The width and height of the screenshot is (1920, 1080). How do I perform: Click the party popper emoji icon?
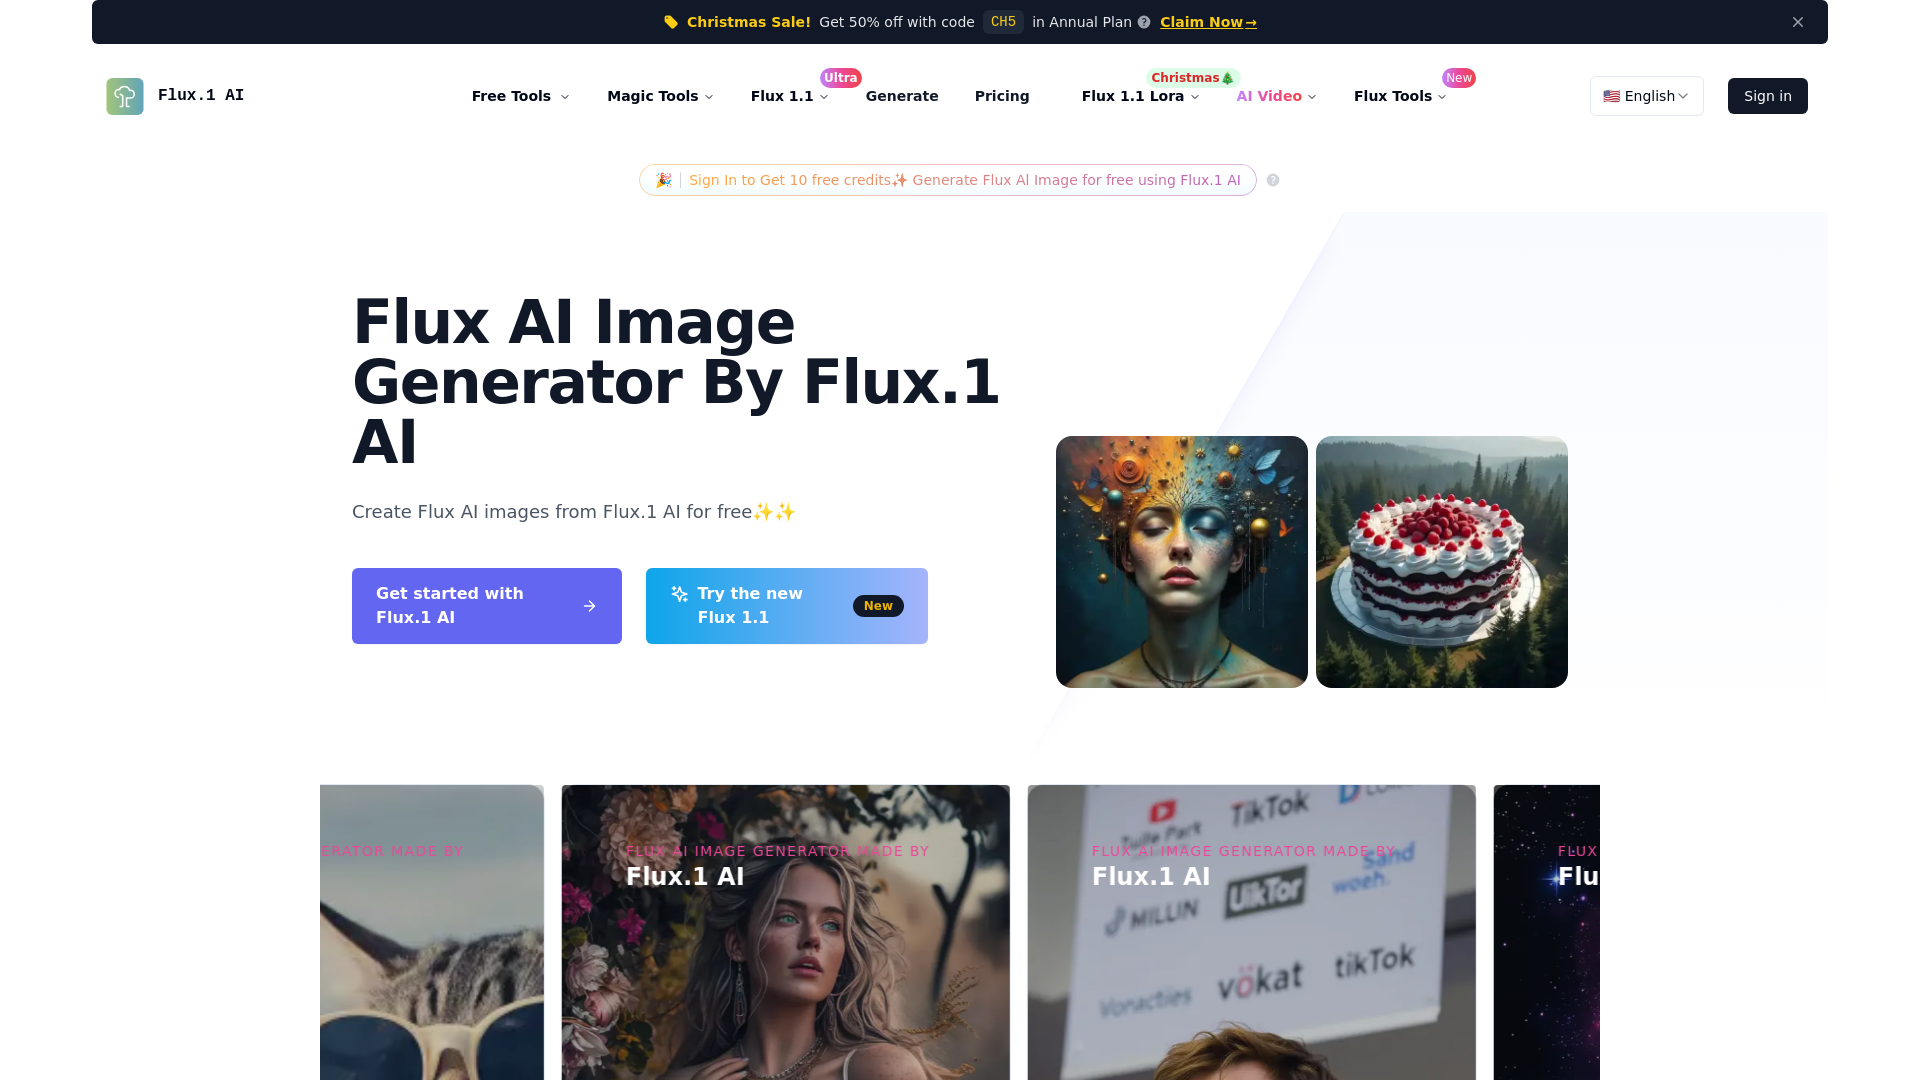click(665, 179)
